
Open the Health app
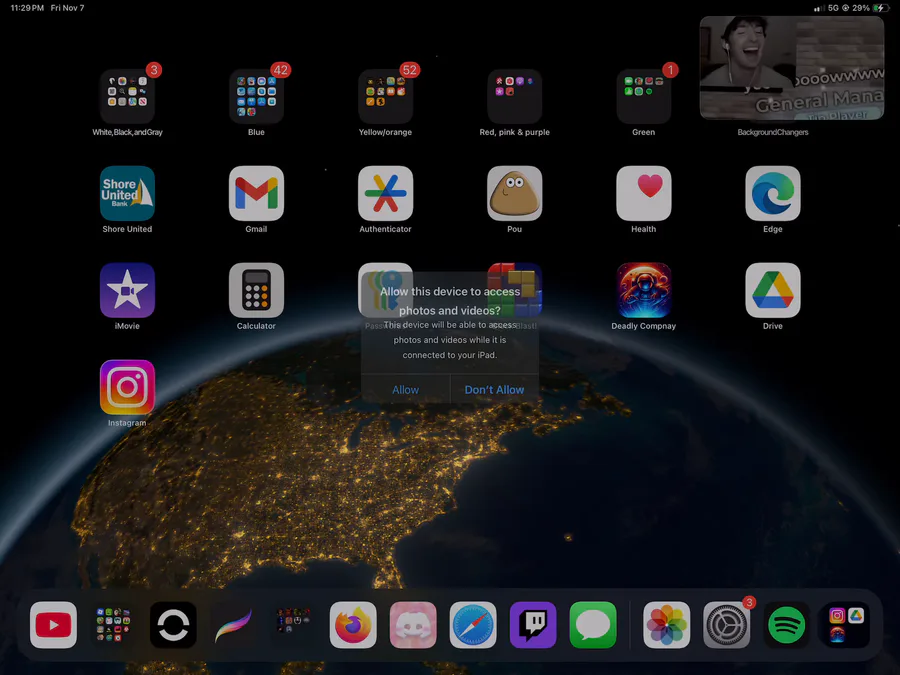[644, 193]
